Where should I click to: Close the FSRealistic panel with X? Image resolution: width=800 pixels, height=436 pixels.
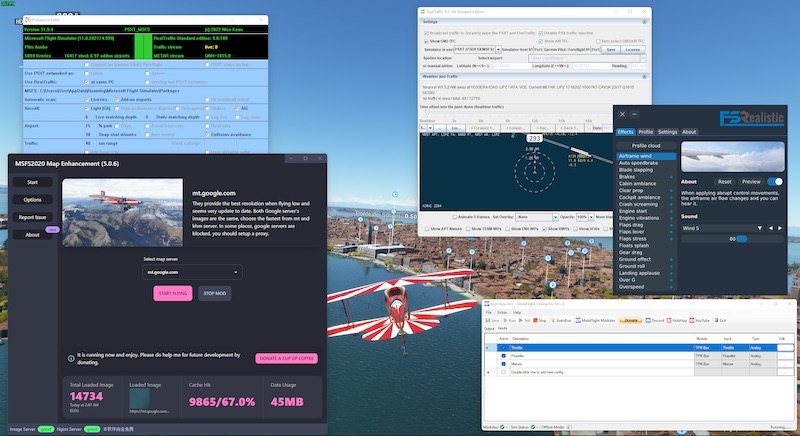tap(622, 114)
